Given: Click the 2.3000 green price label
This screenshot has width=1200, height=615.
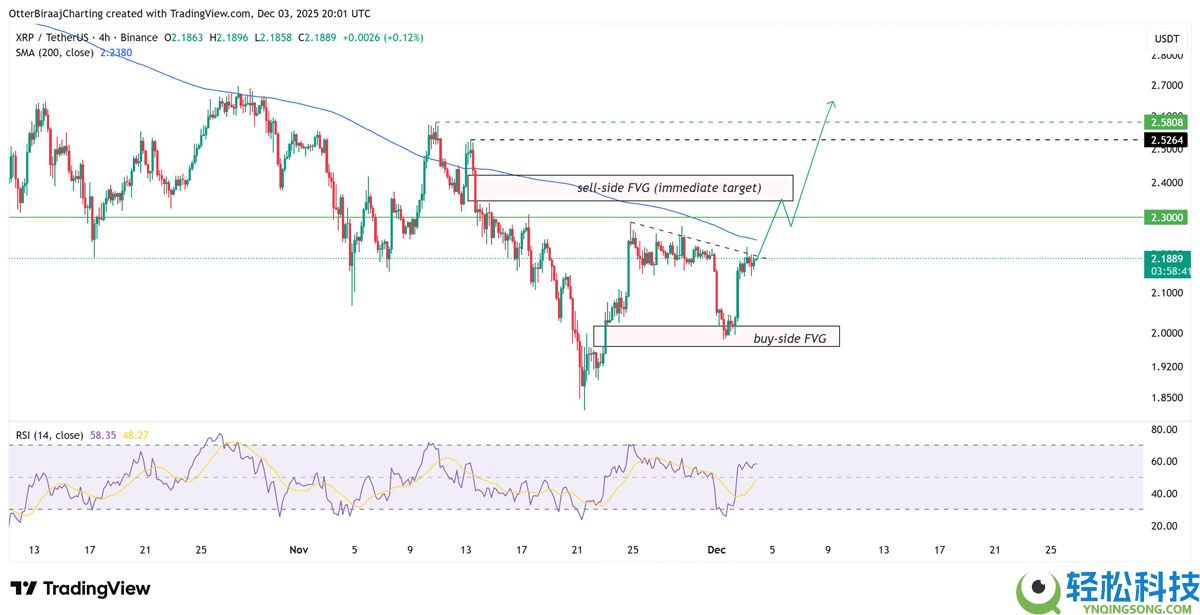Looking at the screenshot, I should point(1165,217).
